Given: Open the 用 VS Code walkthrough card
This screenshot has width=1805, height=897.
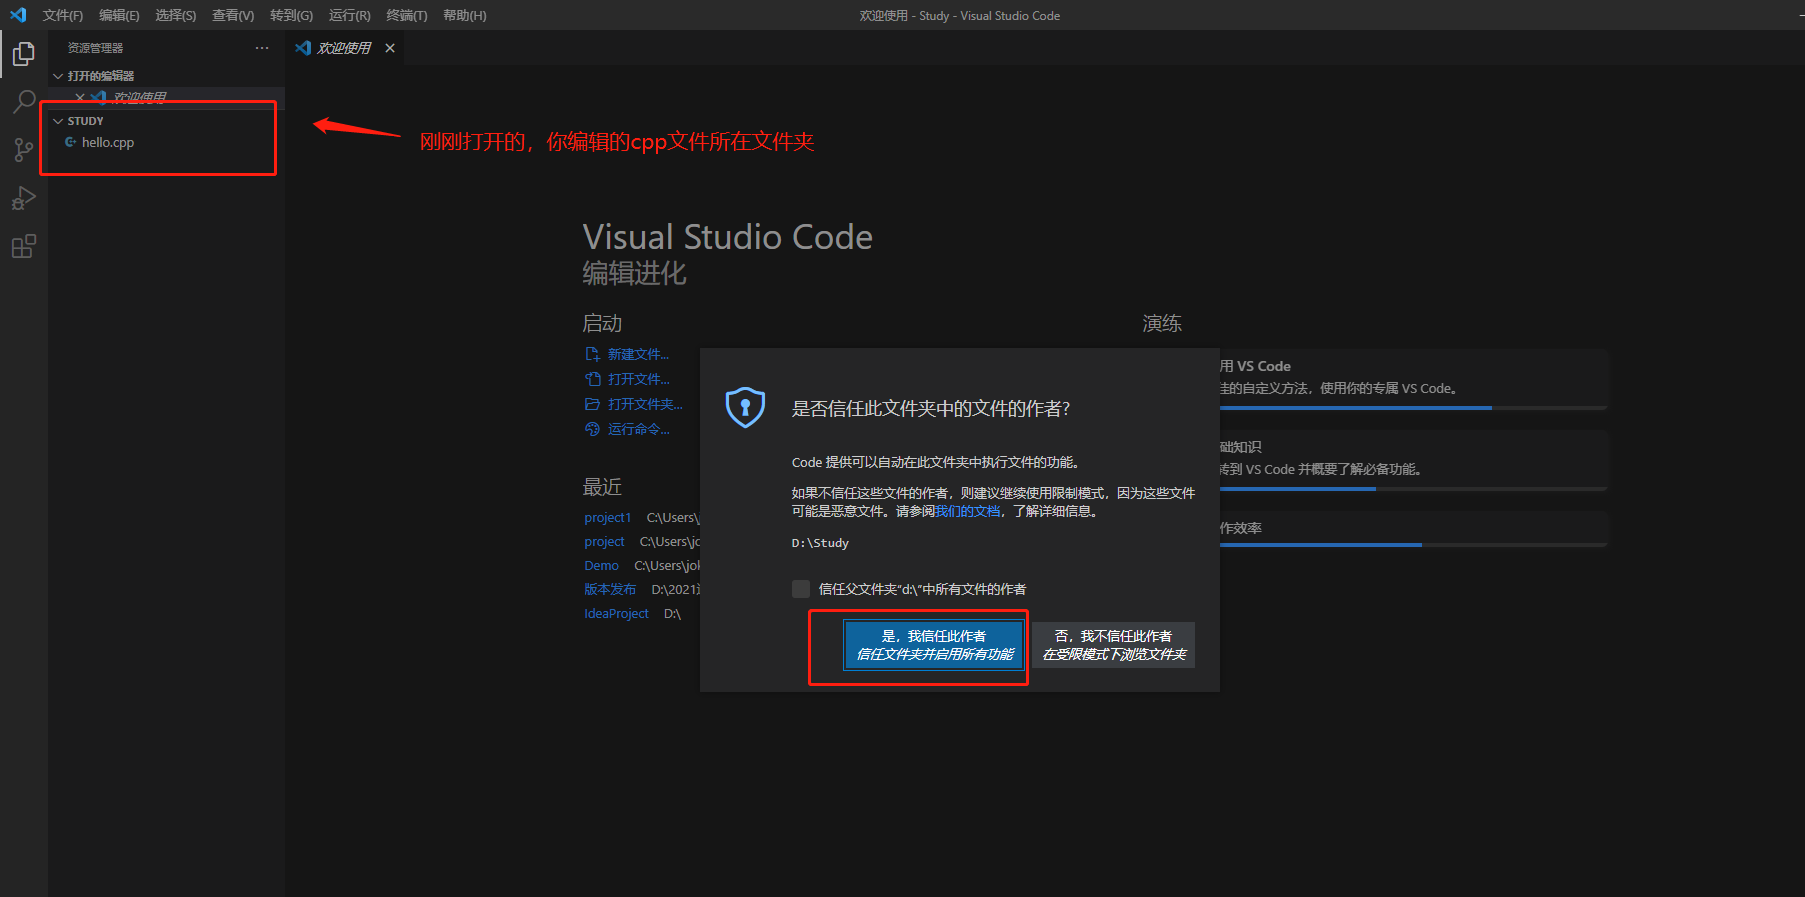Looking at the screenshot, I should click(x=1413, y=377).
